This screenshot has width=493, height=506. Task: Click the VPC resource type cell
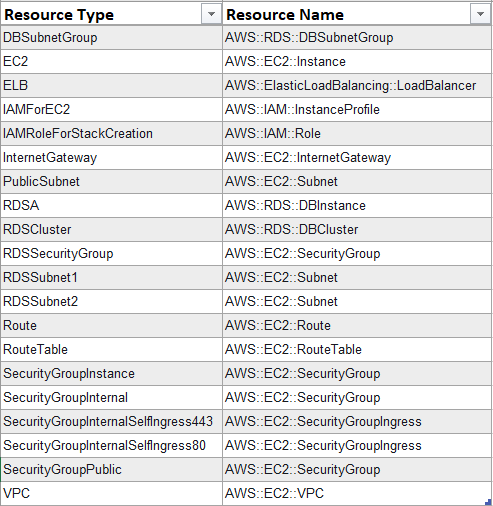[x=111, y=494]
